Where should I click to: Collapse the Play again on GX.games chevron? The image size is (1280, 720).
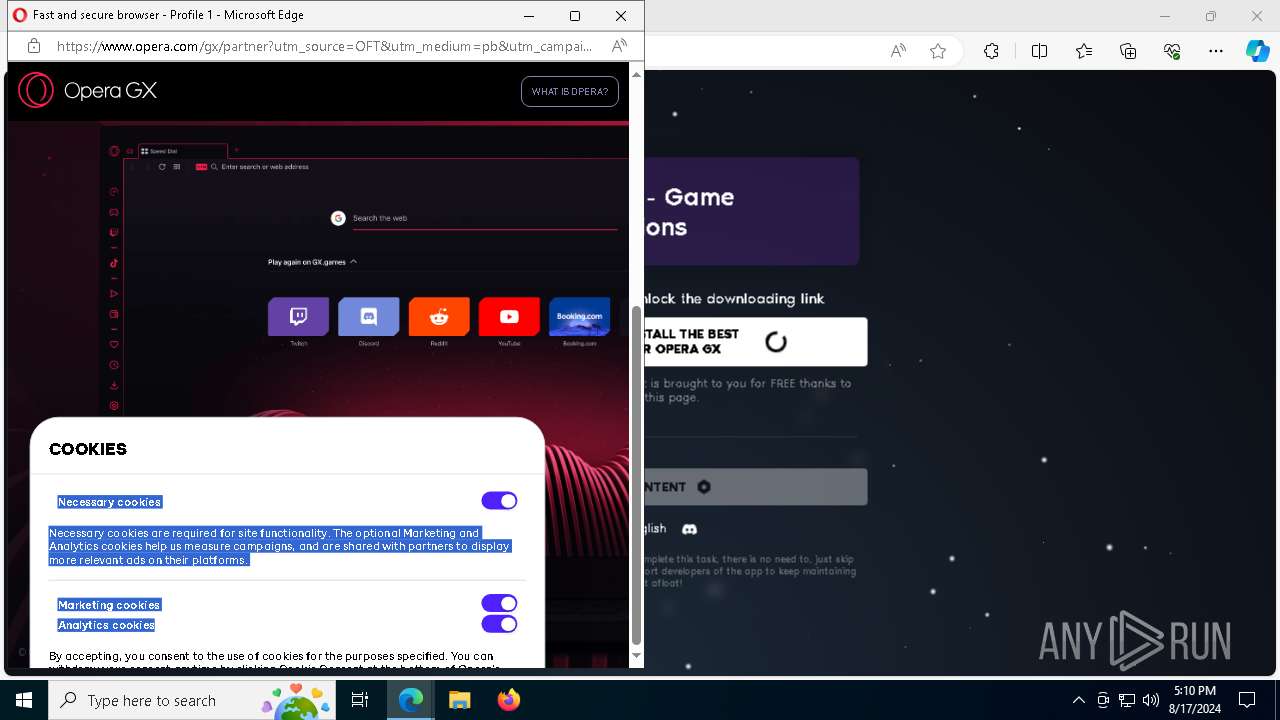pos(353,262)
